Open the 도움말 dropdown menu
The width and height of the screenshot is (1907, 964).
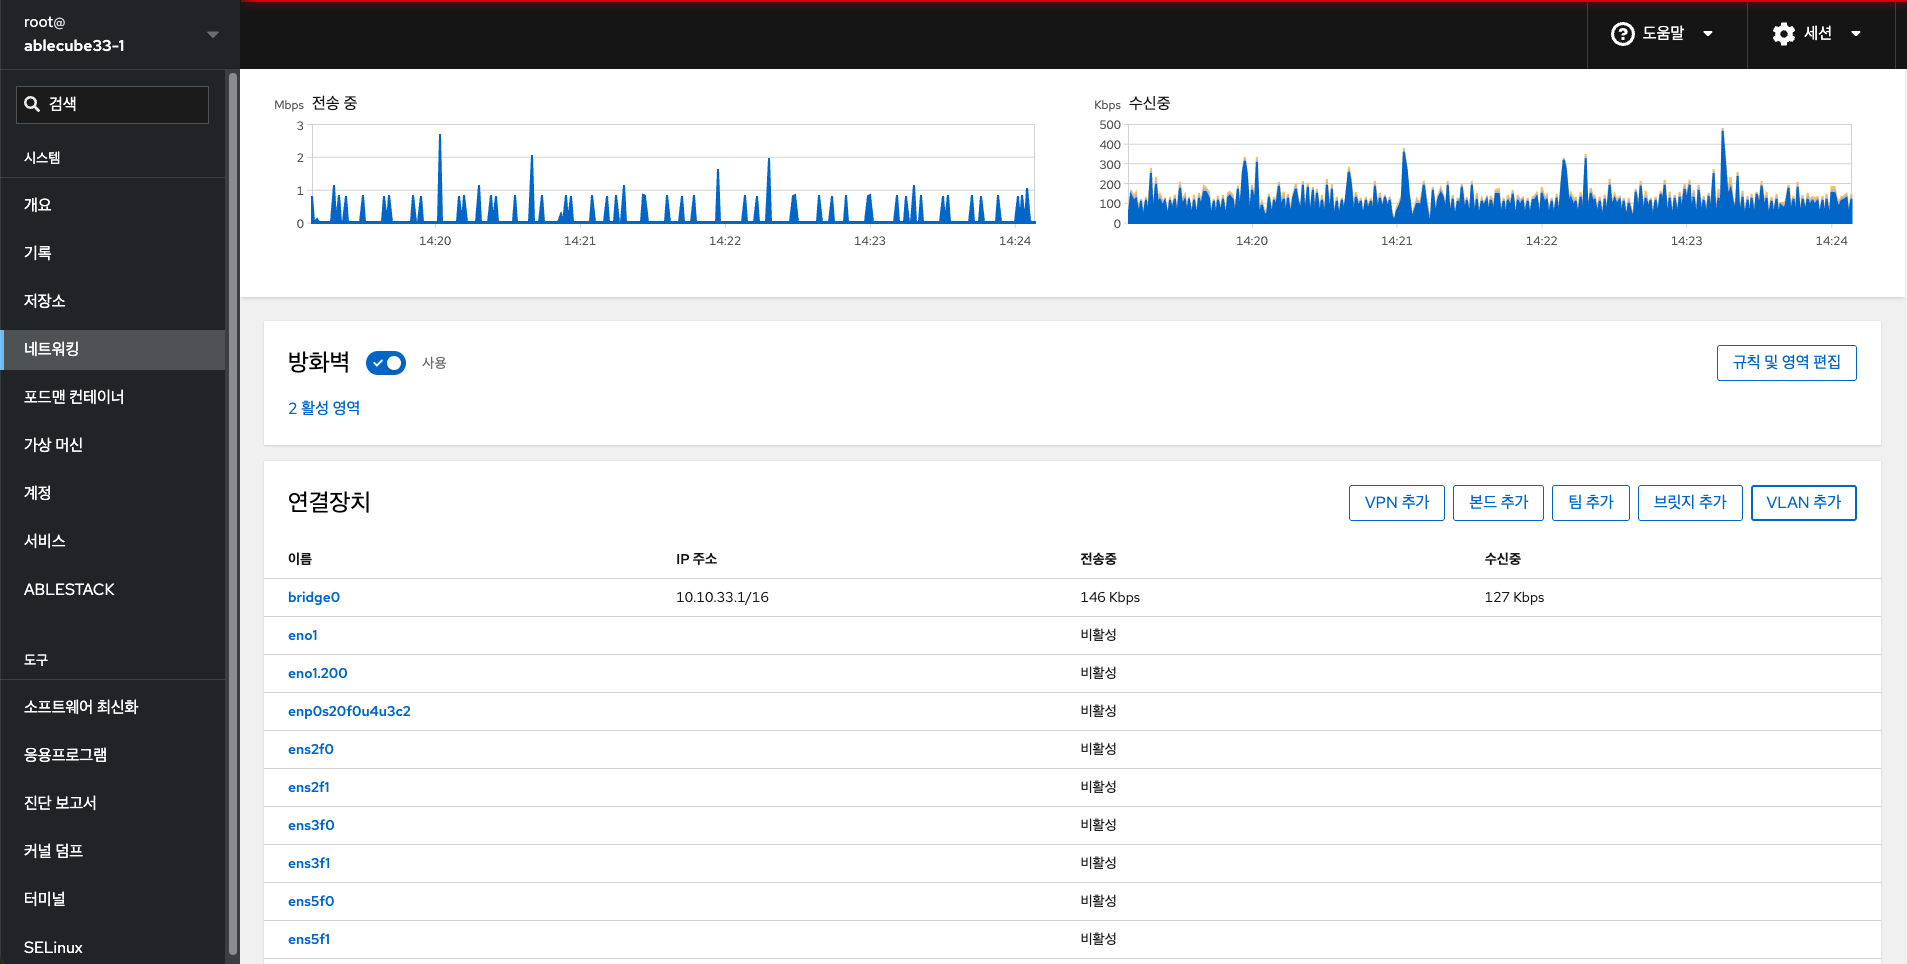[1664, 34]
